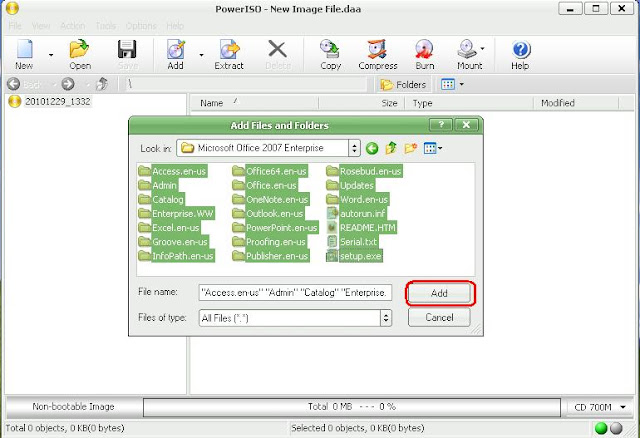This screenshot has width=640, height=438.
Task: Click the dialog's green back arrow icon
Action: click(372, 148)
